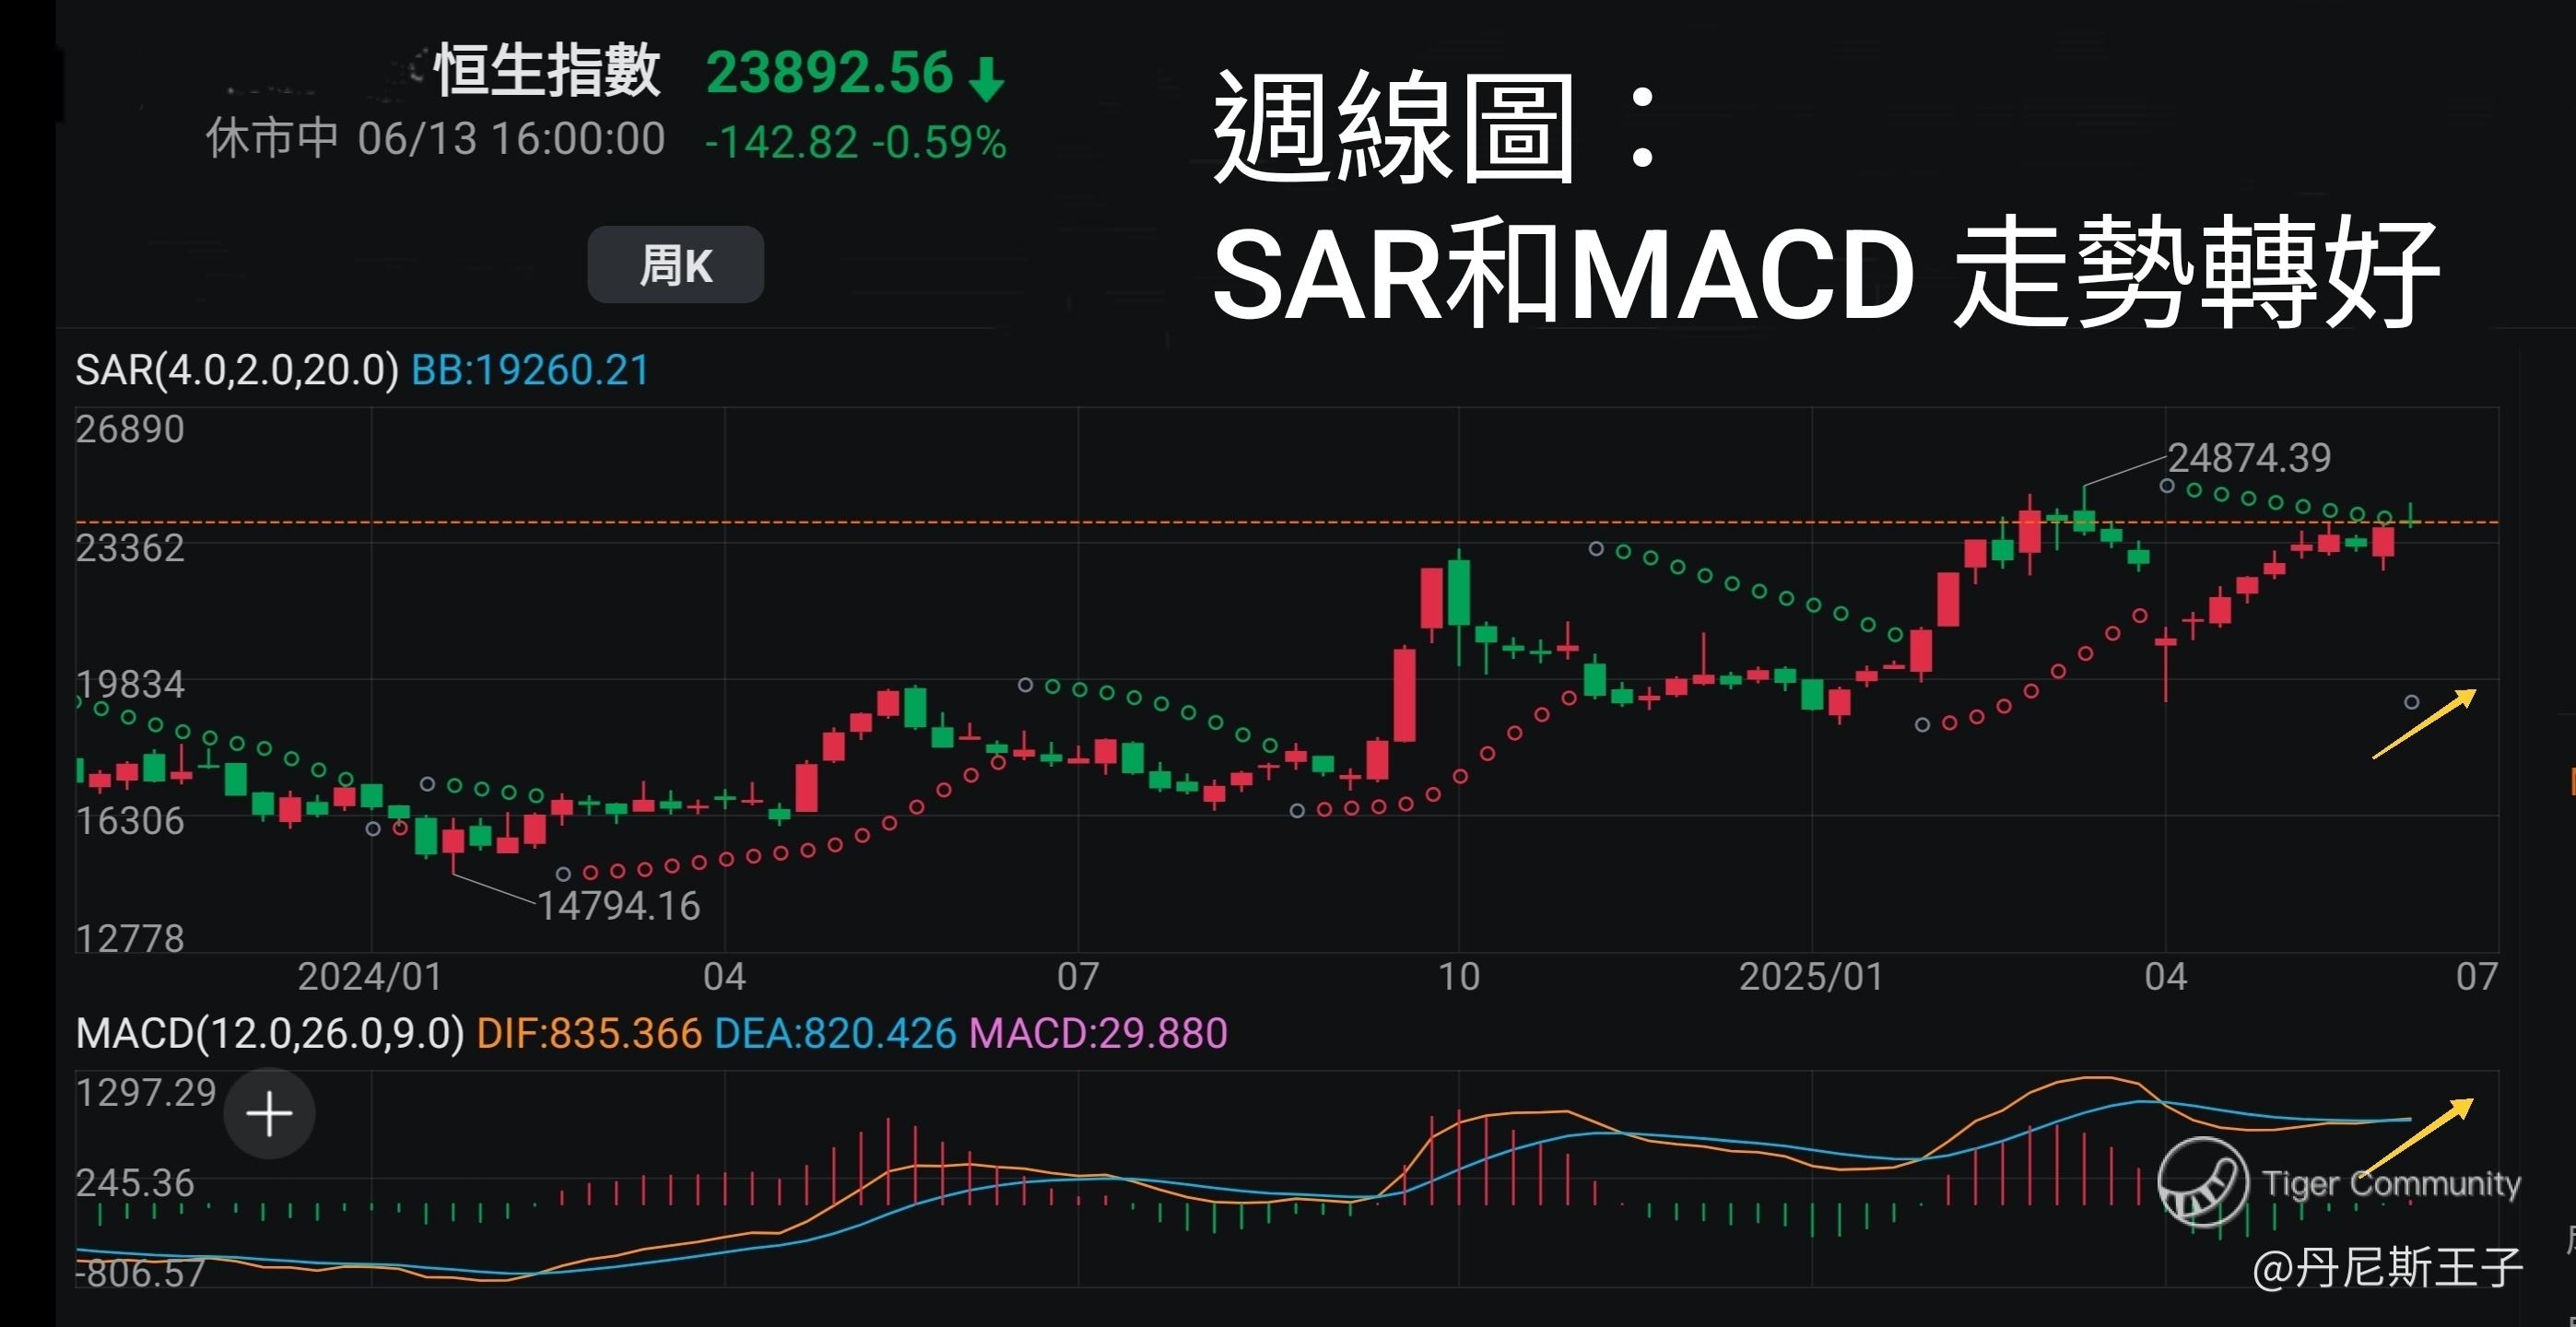Click the change value -142.82 -0.59%
Viewport: 2576px width, 1327px height.
coord(855,142)
